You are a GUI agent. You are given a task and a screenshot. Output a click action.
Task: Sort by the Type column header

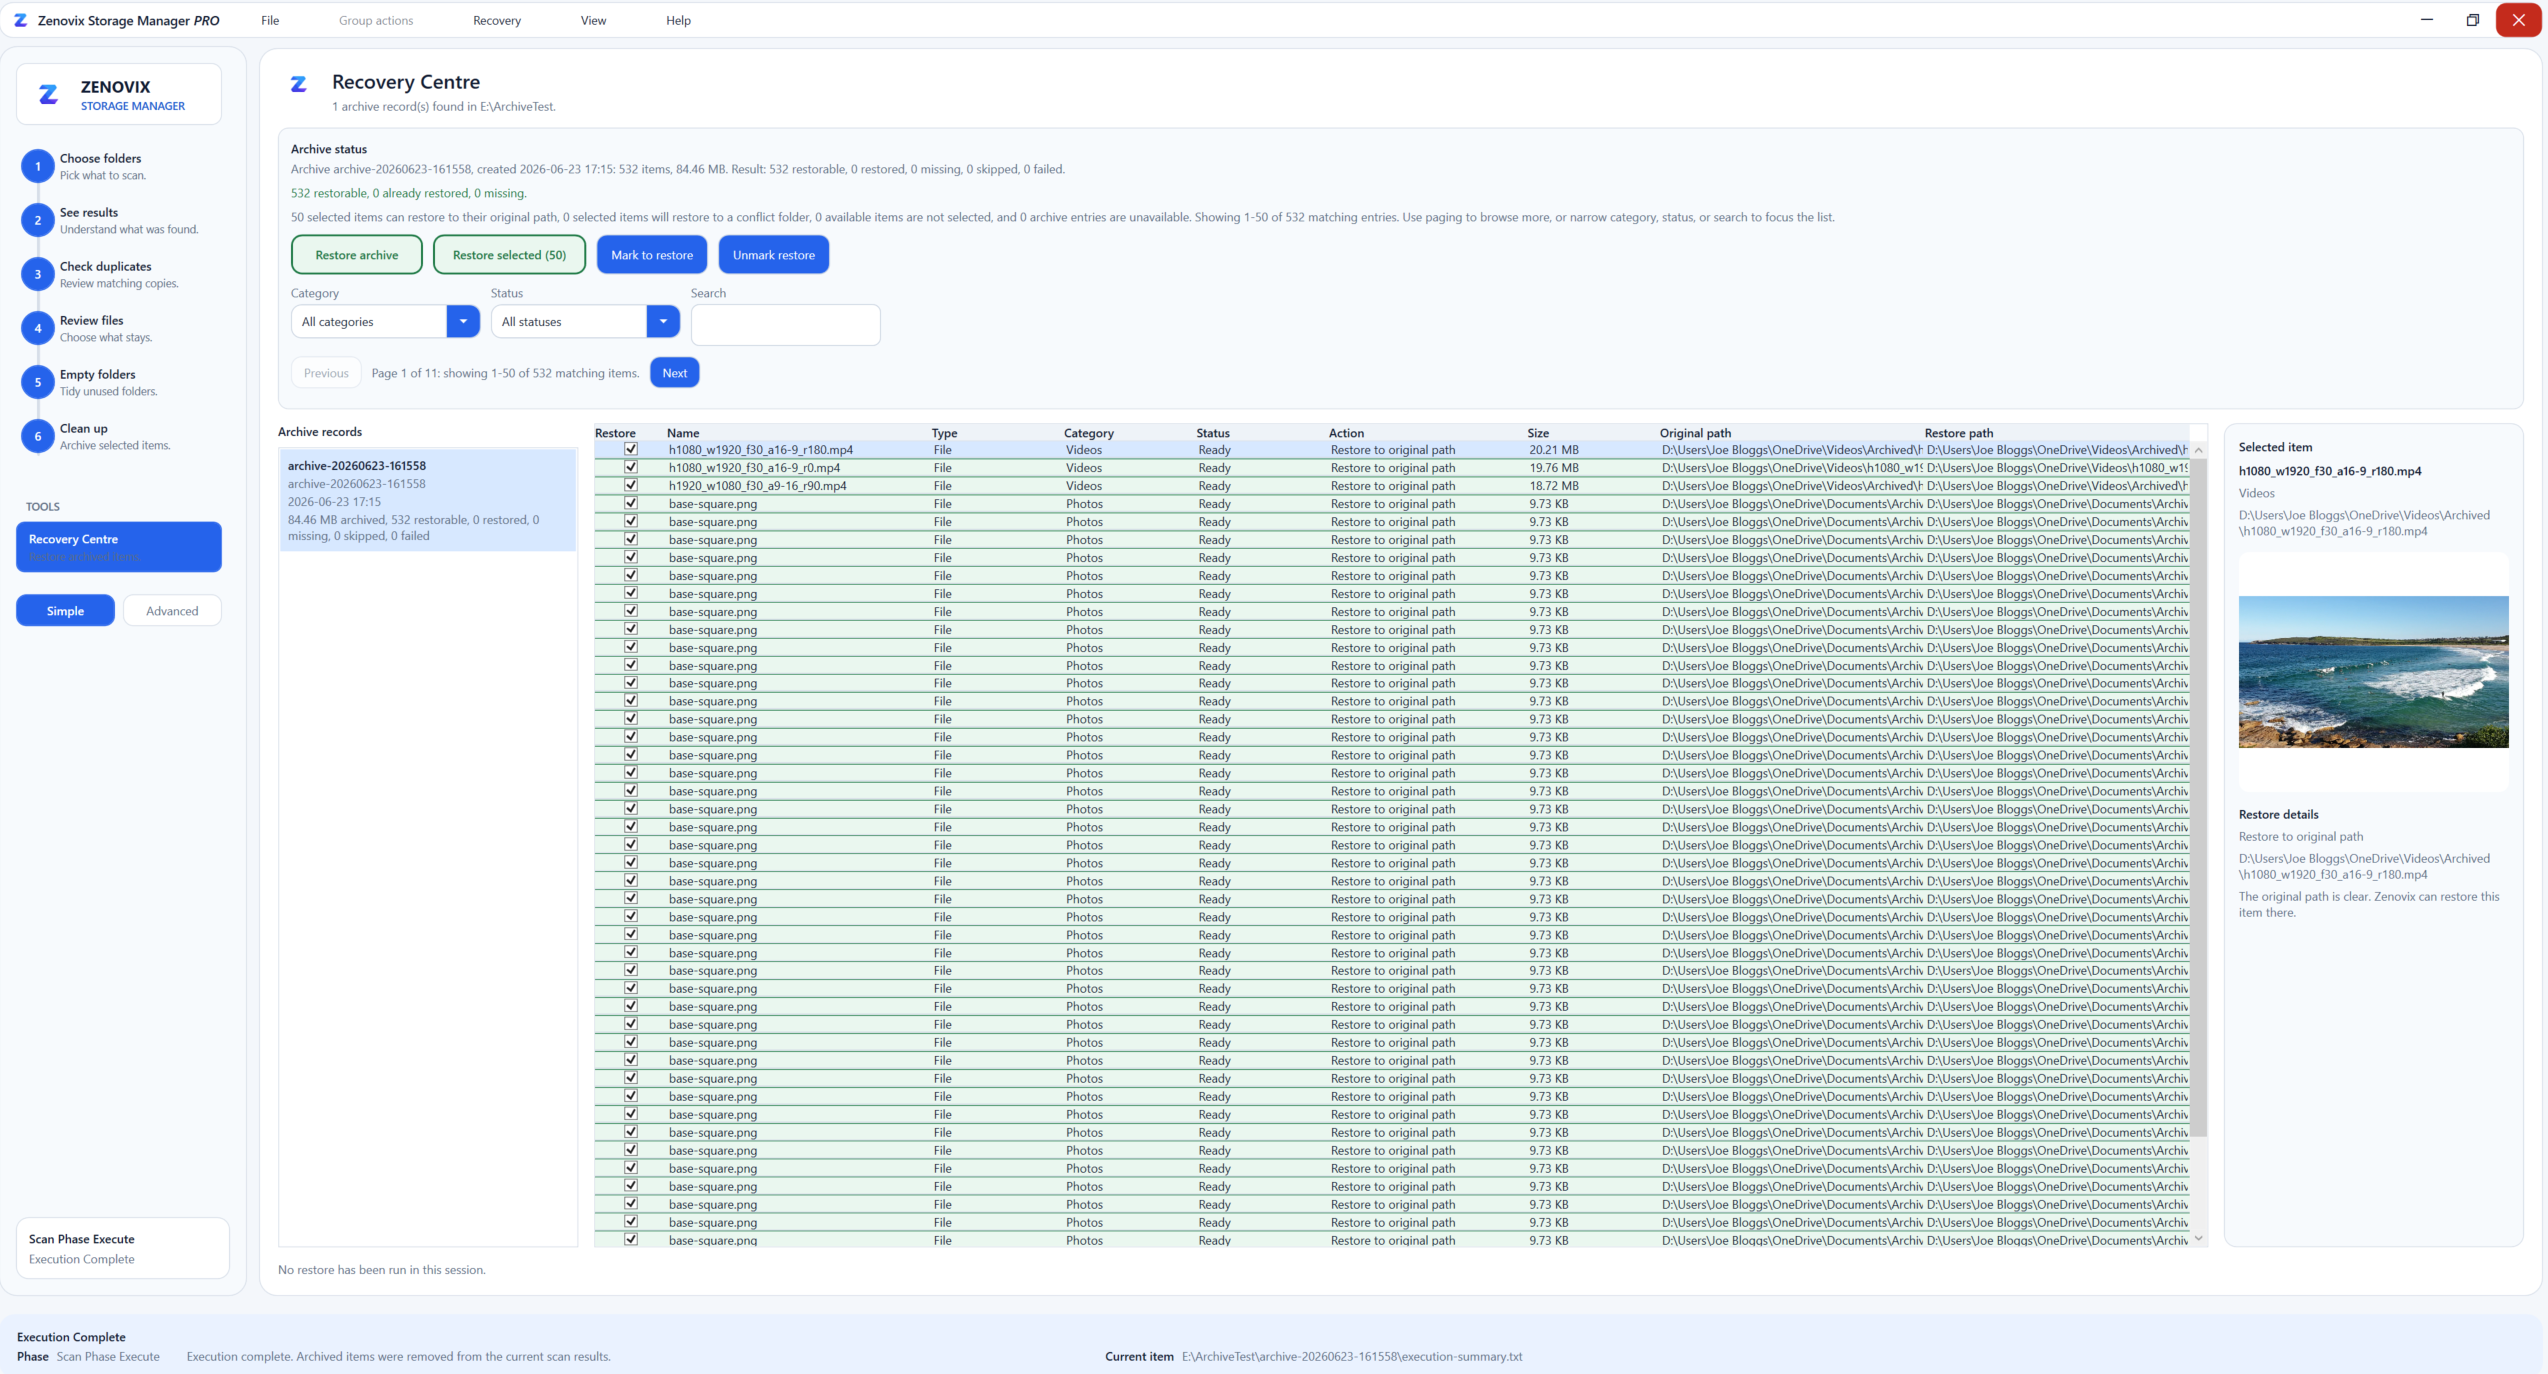click(944, 432)
